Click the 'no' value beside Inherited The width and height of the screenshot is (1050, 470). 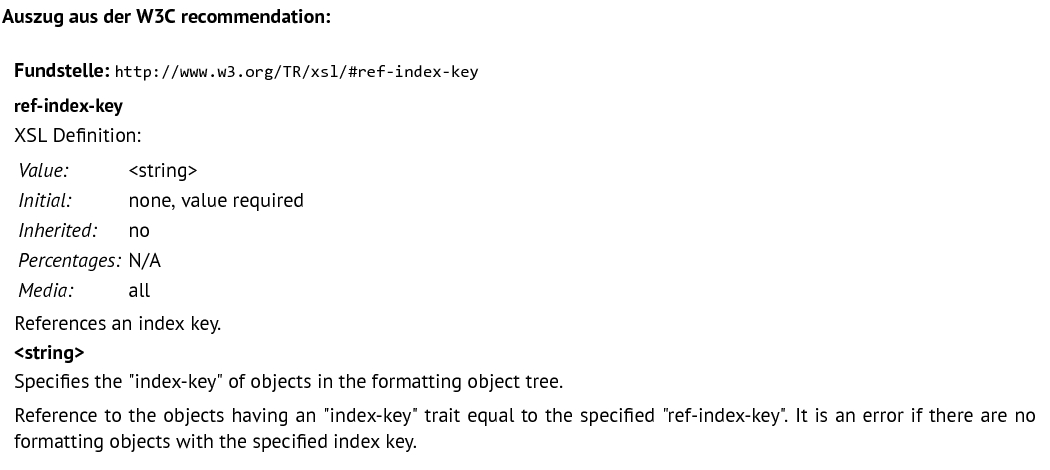pos(139,231)
